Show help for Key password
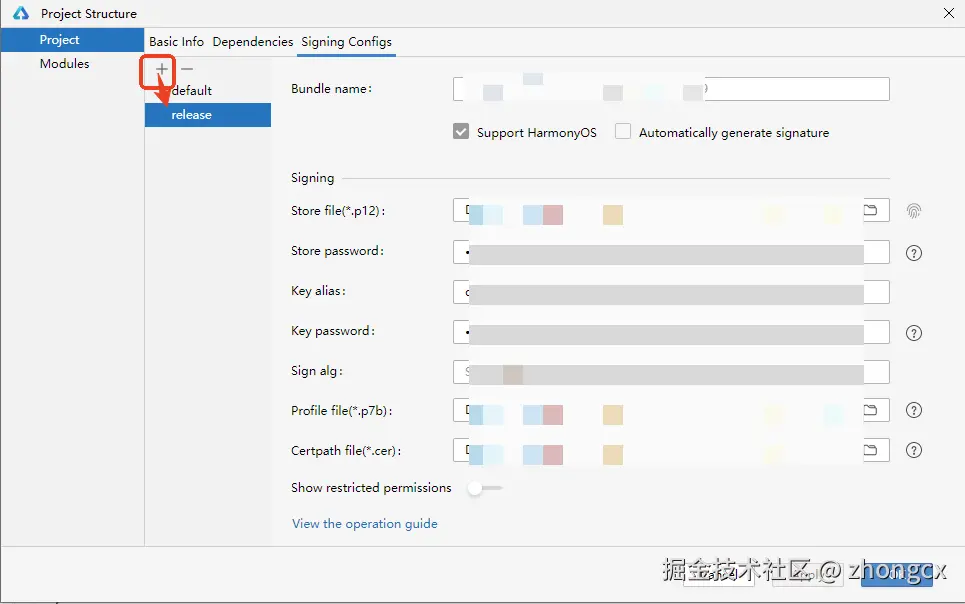 [913, 333]
